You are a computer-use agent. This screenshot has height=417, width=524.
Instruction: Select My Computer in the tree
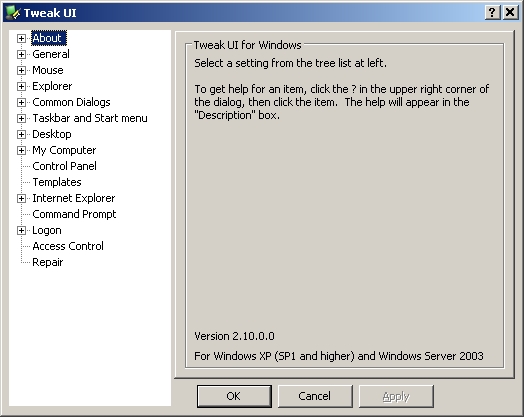point(64,150)
